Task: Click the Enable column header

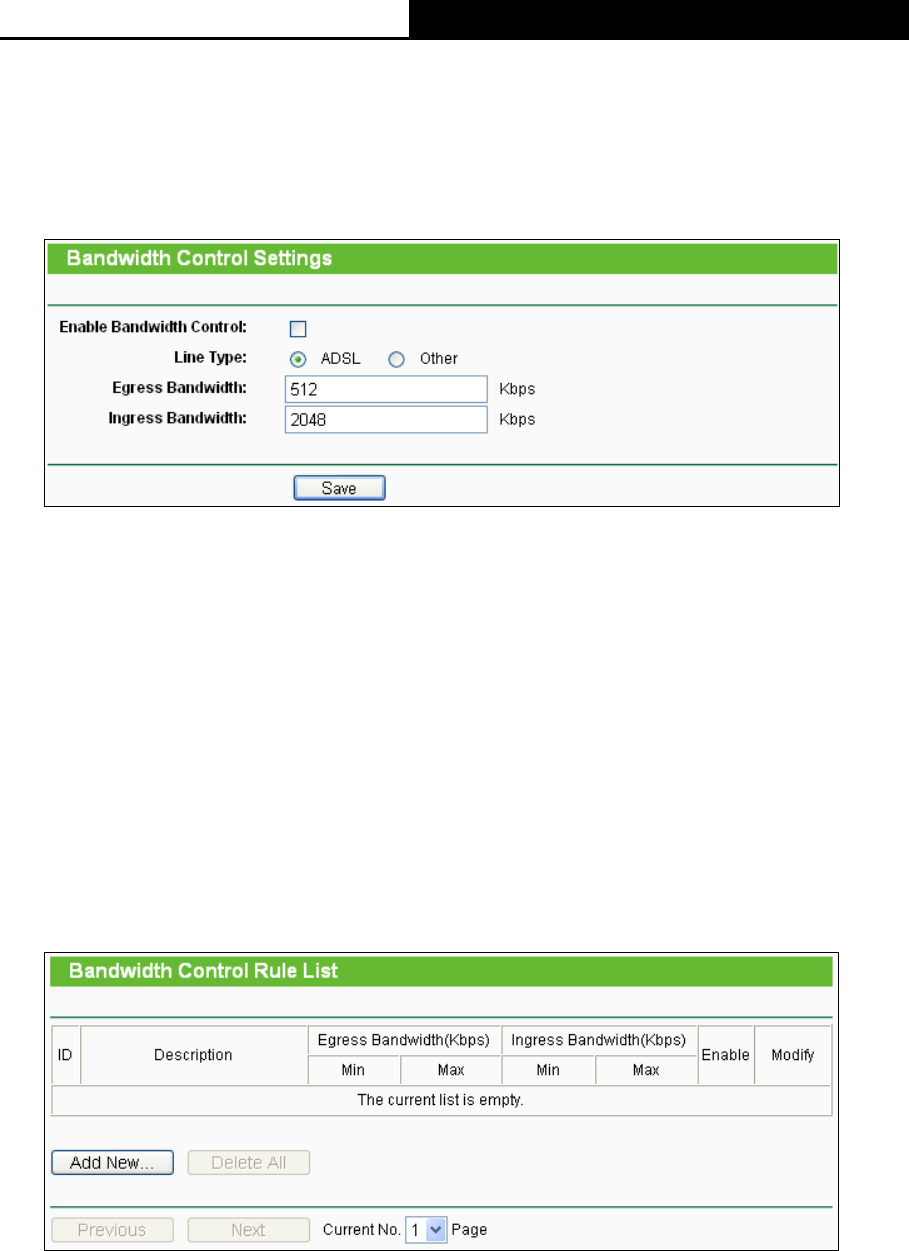Action: pyautogui.click(x=726, y=1055)
